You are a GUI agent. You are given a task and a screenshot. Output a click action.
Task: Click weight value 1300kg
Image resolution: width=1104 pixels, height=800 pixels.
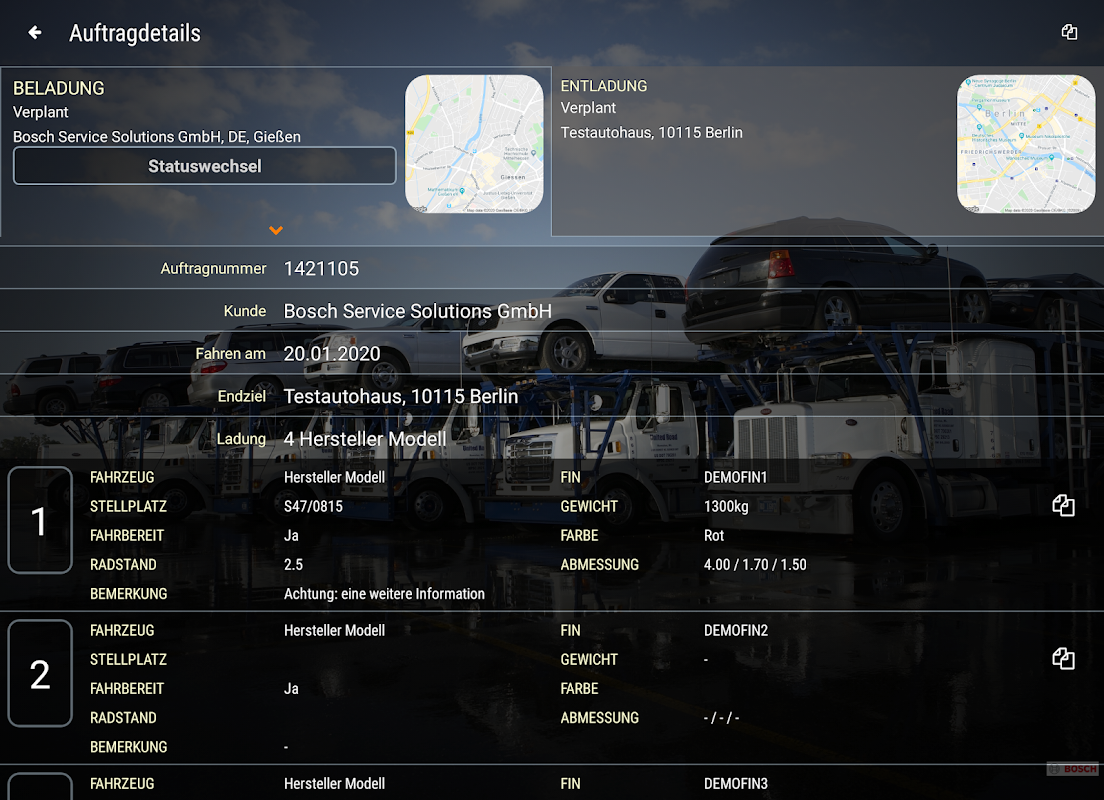click(726, 506)
